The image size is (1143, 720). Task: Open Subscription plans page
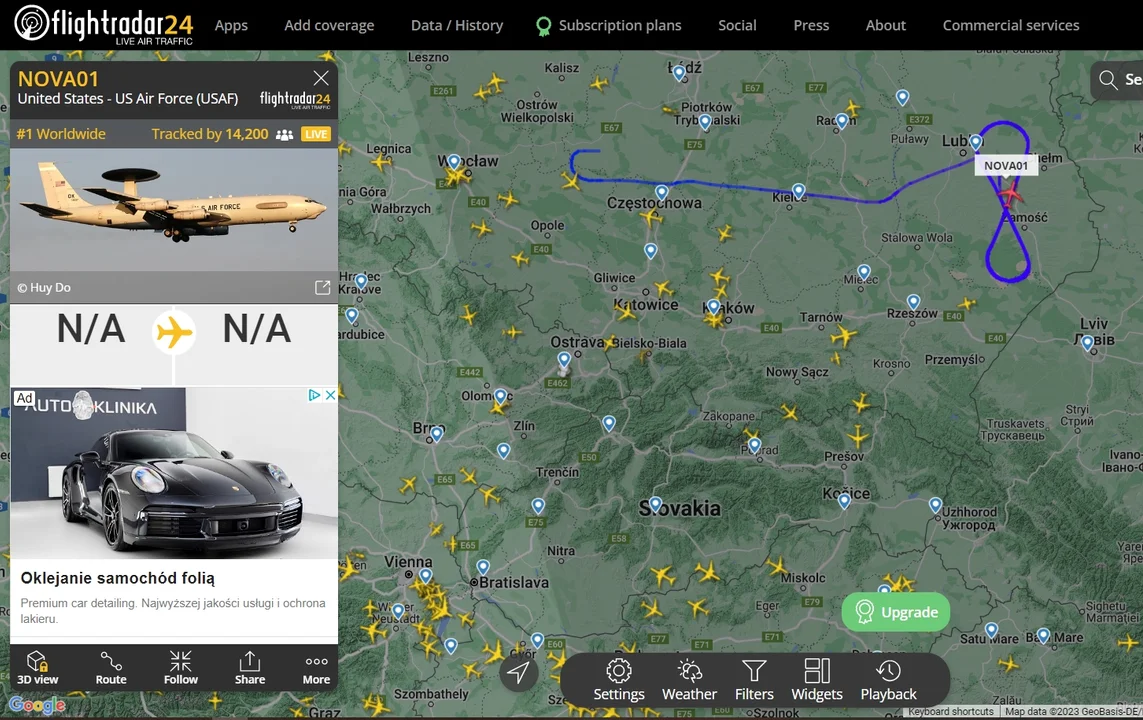pyautogui.click(x=620, y=26)
